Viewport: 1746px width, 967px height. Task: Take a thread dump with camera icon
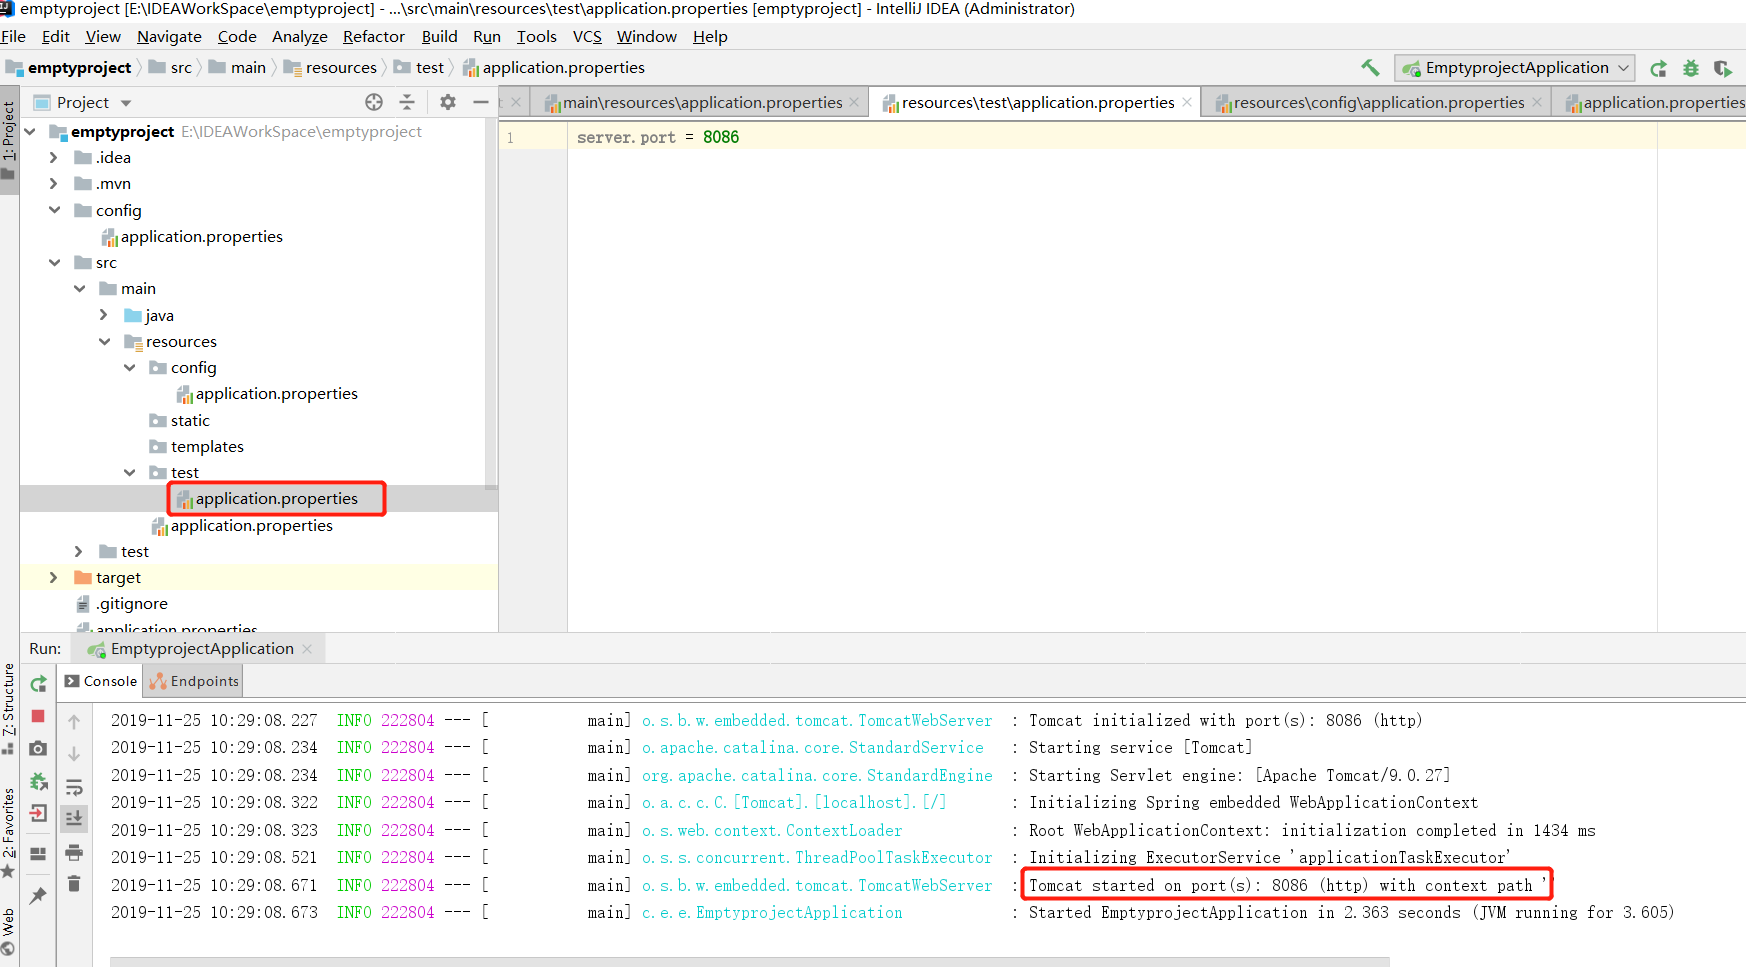38,750
